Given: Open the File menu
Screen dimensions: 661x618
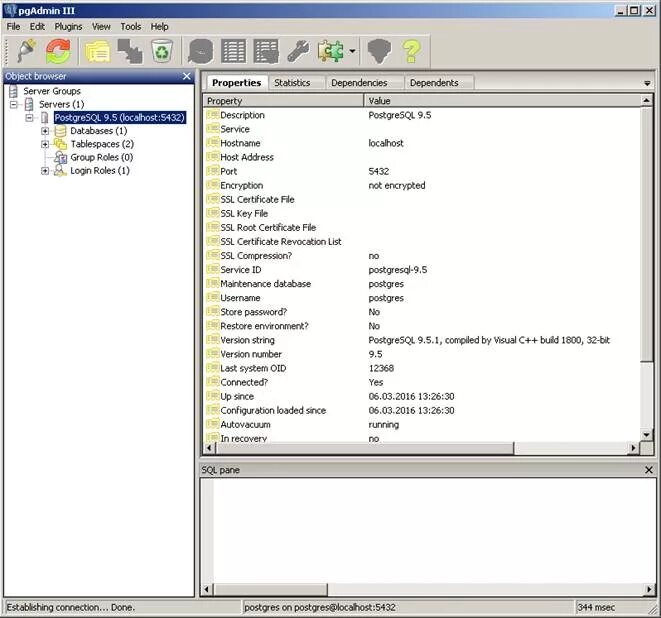Looking at the screenshot, I should (x=13, y=27).
